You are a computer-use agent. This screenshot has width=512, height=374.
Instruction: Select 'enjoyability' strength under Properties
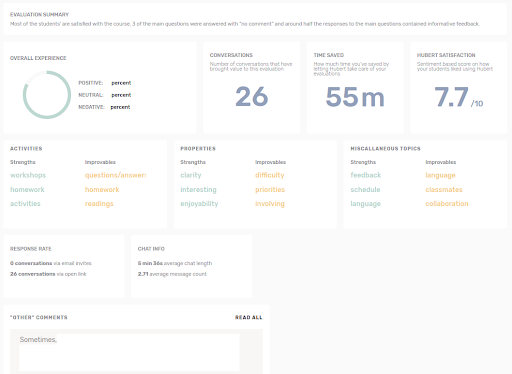(199, 204)
